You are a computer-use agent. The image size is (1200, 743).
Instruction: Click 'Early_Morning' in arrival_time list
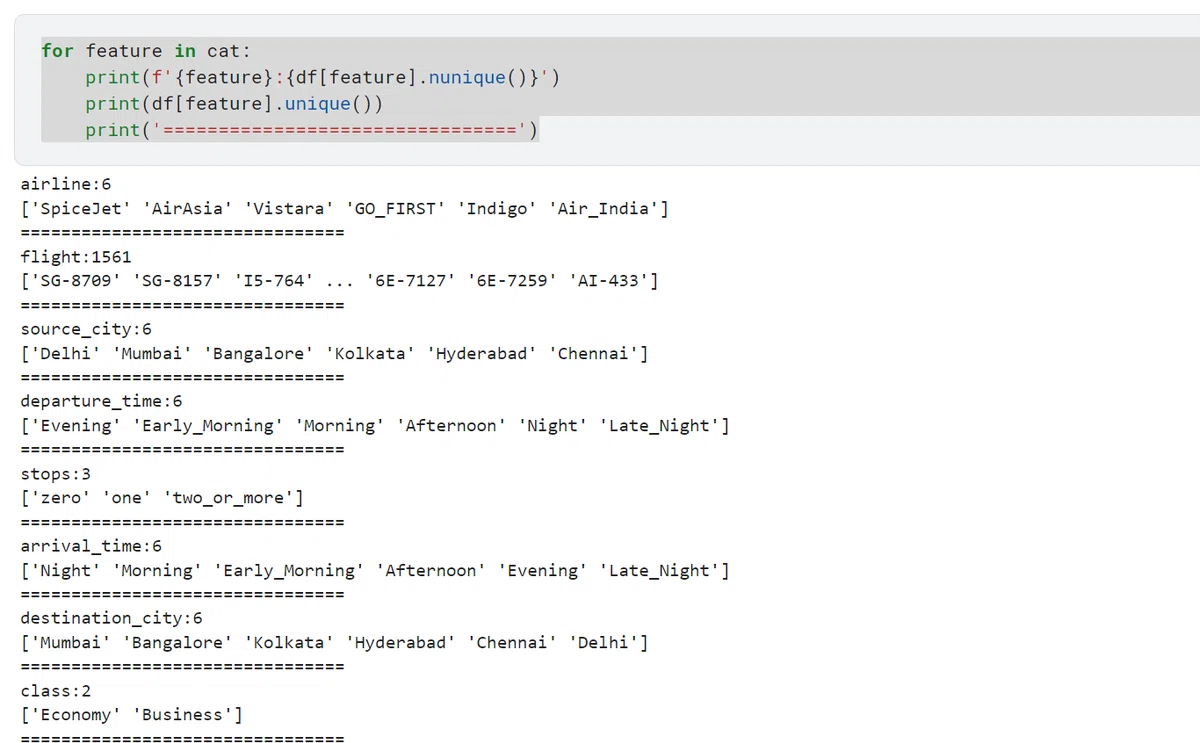289,571
